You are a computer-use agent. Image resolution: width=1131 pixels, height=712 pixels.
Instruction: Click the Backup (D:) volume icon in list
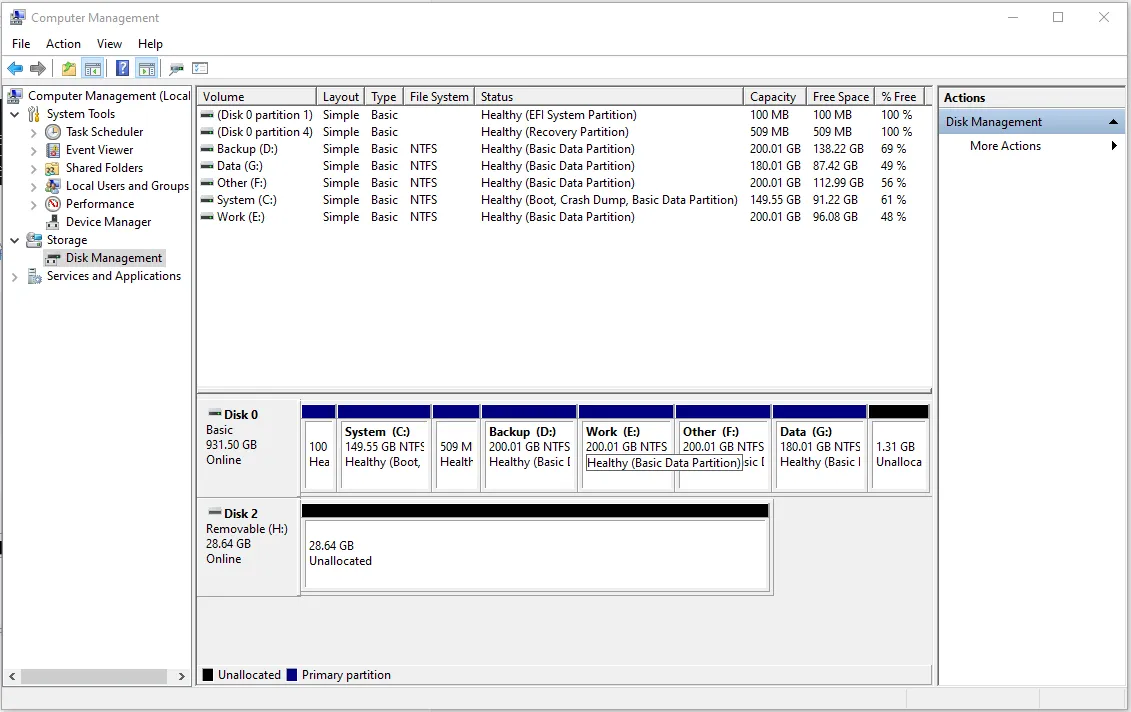coord(207,149)
